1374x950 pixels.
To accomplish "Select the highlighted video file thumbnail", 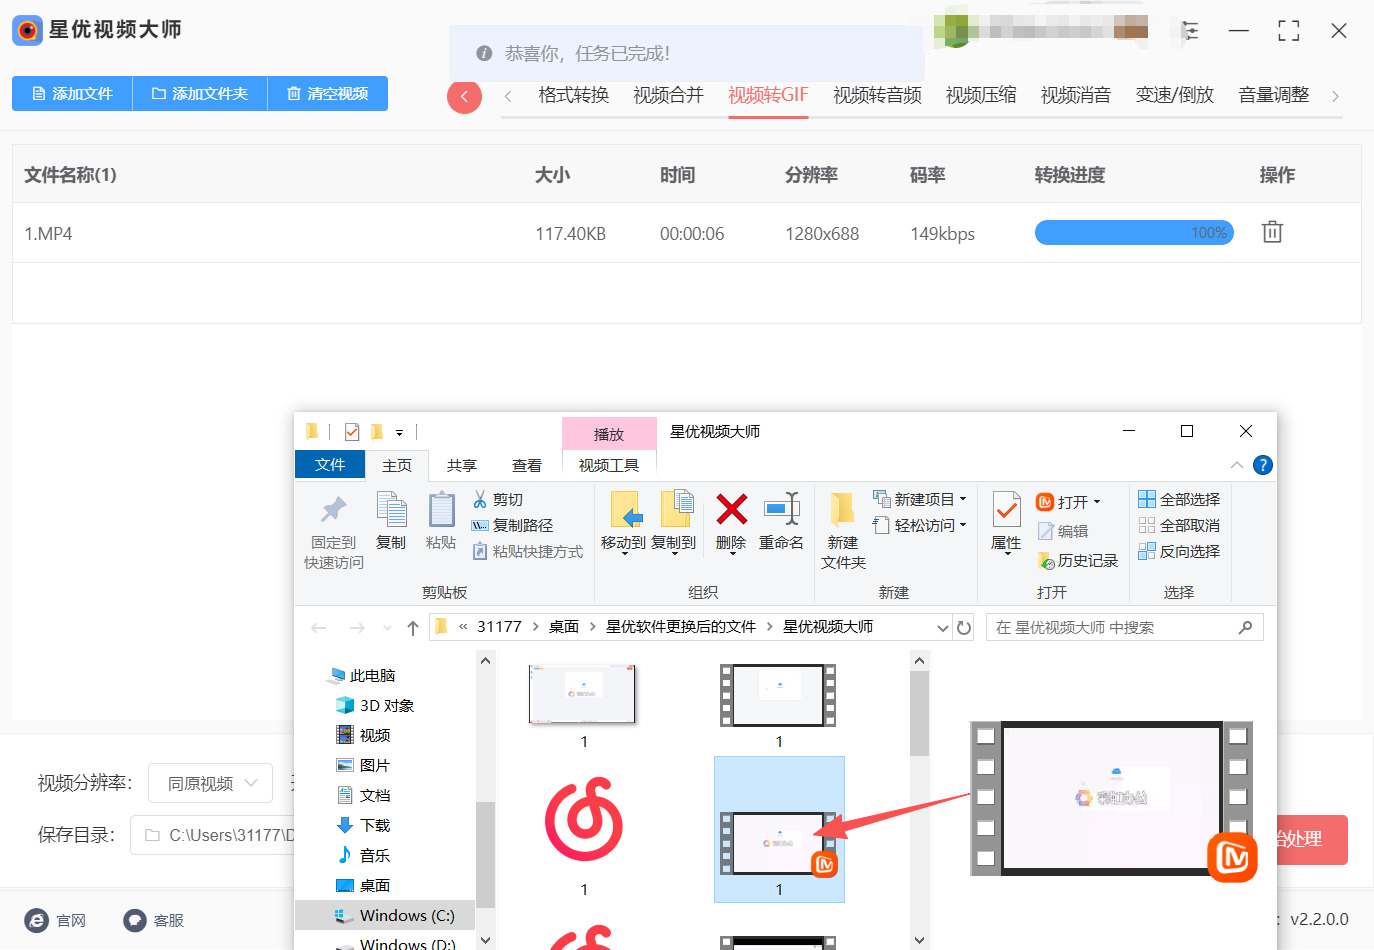I will (779, 830).
